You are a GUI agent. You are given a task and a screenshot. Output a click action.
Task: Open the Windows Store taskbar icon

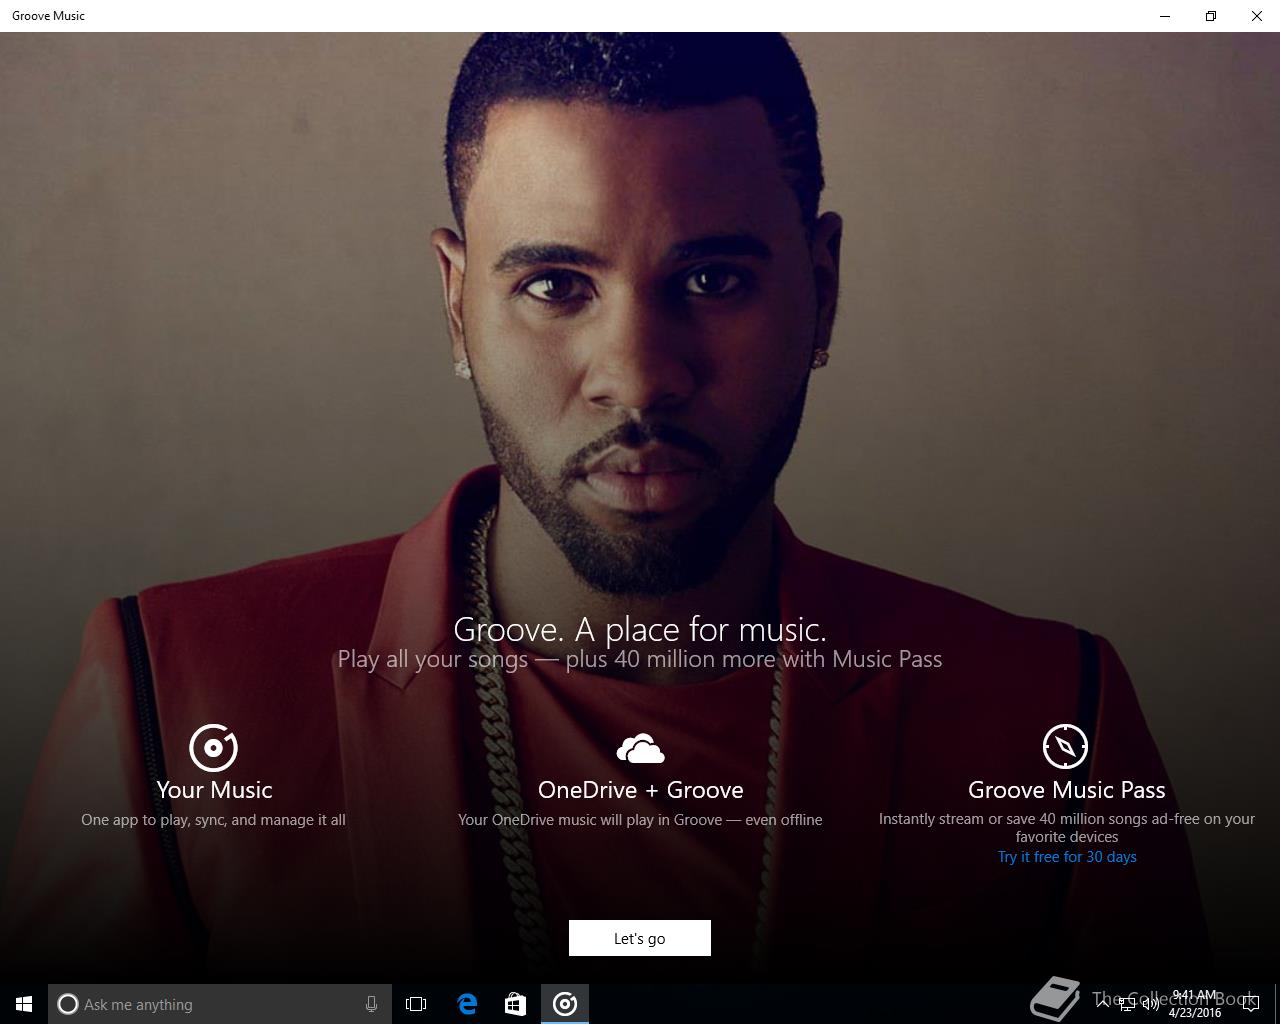coord(515,1004)
